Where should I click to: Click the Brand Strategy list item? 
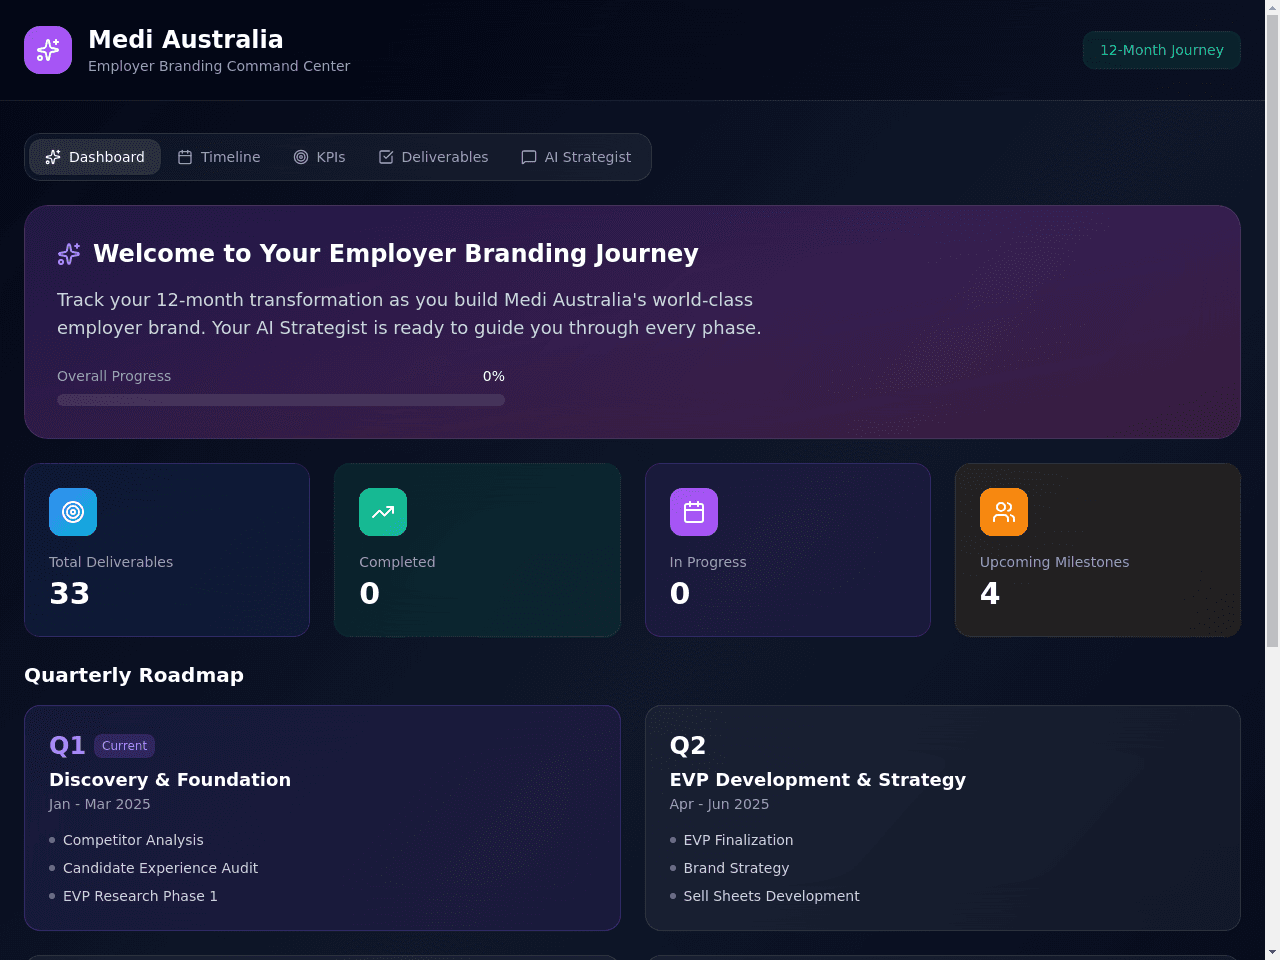pyautogui.click(x=736, y=868)
